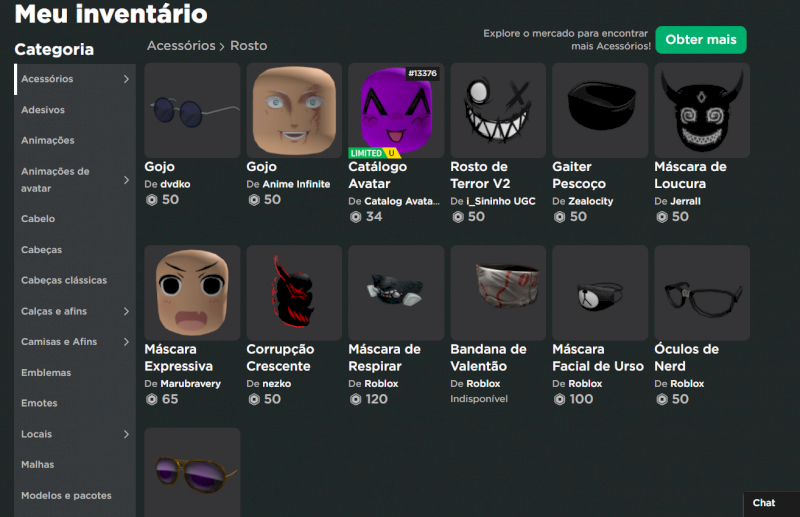Click the Corrupção Crescente title
Screen dimensions: 800x517
pos(280,357)
